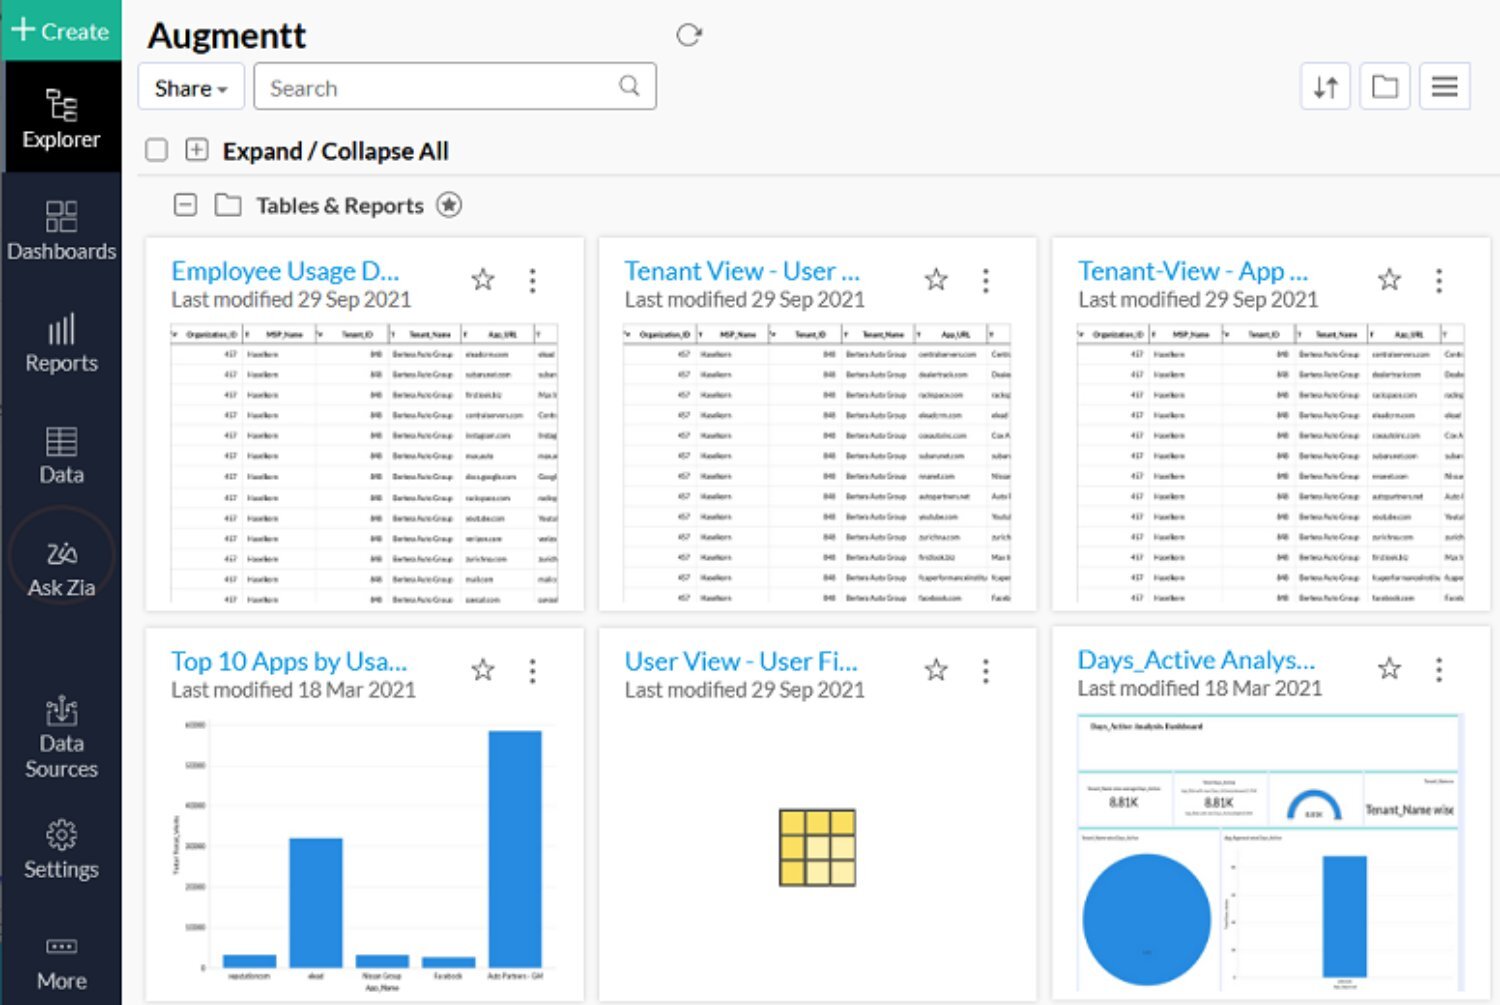Open the Top 10 Apps bar chart thumbnail

click(364, 852)
